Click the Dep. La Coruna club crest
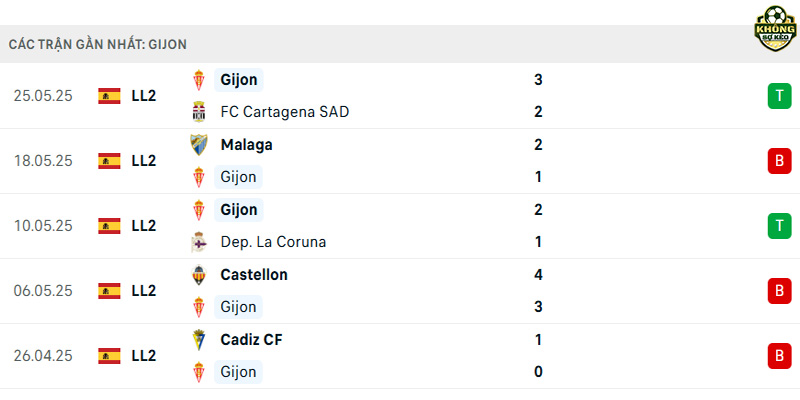Screen dimensions: 800x400 pyautogui.click(x=198, y=242)
